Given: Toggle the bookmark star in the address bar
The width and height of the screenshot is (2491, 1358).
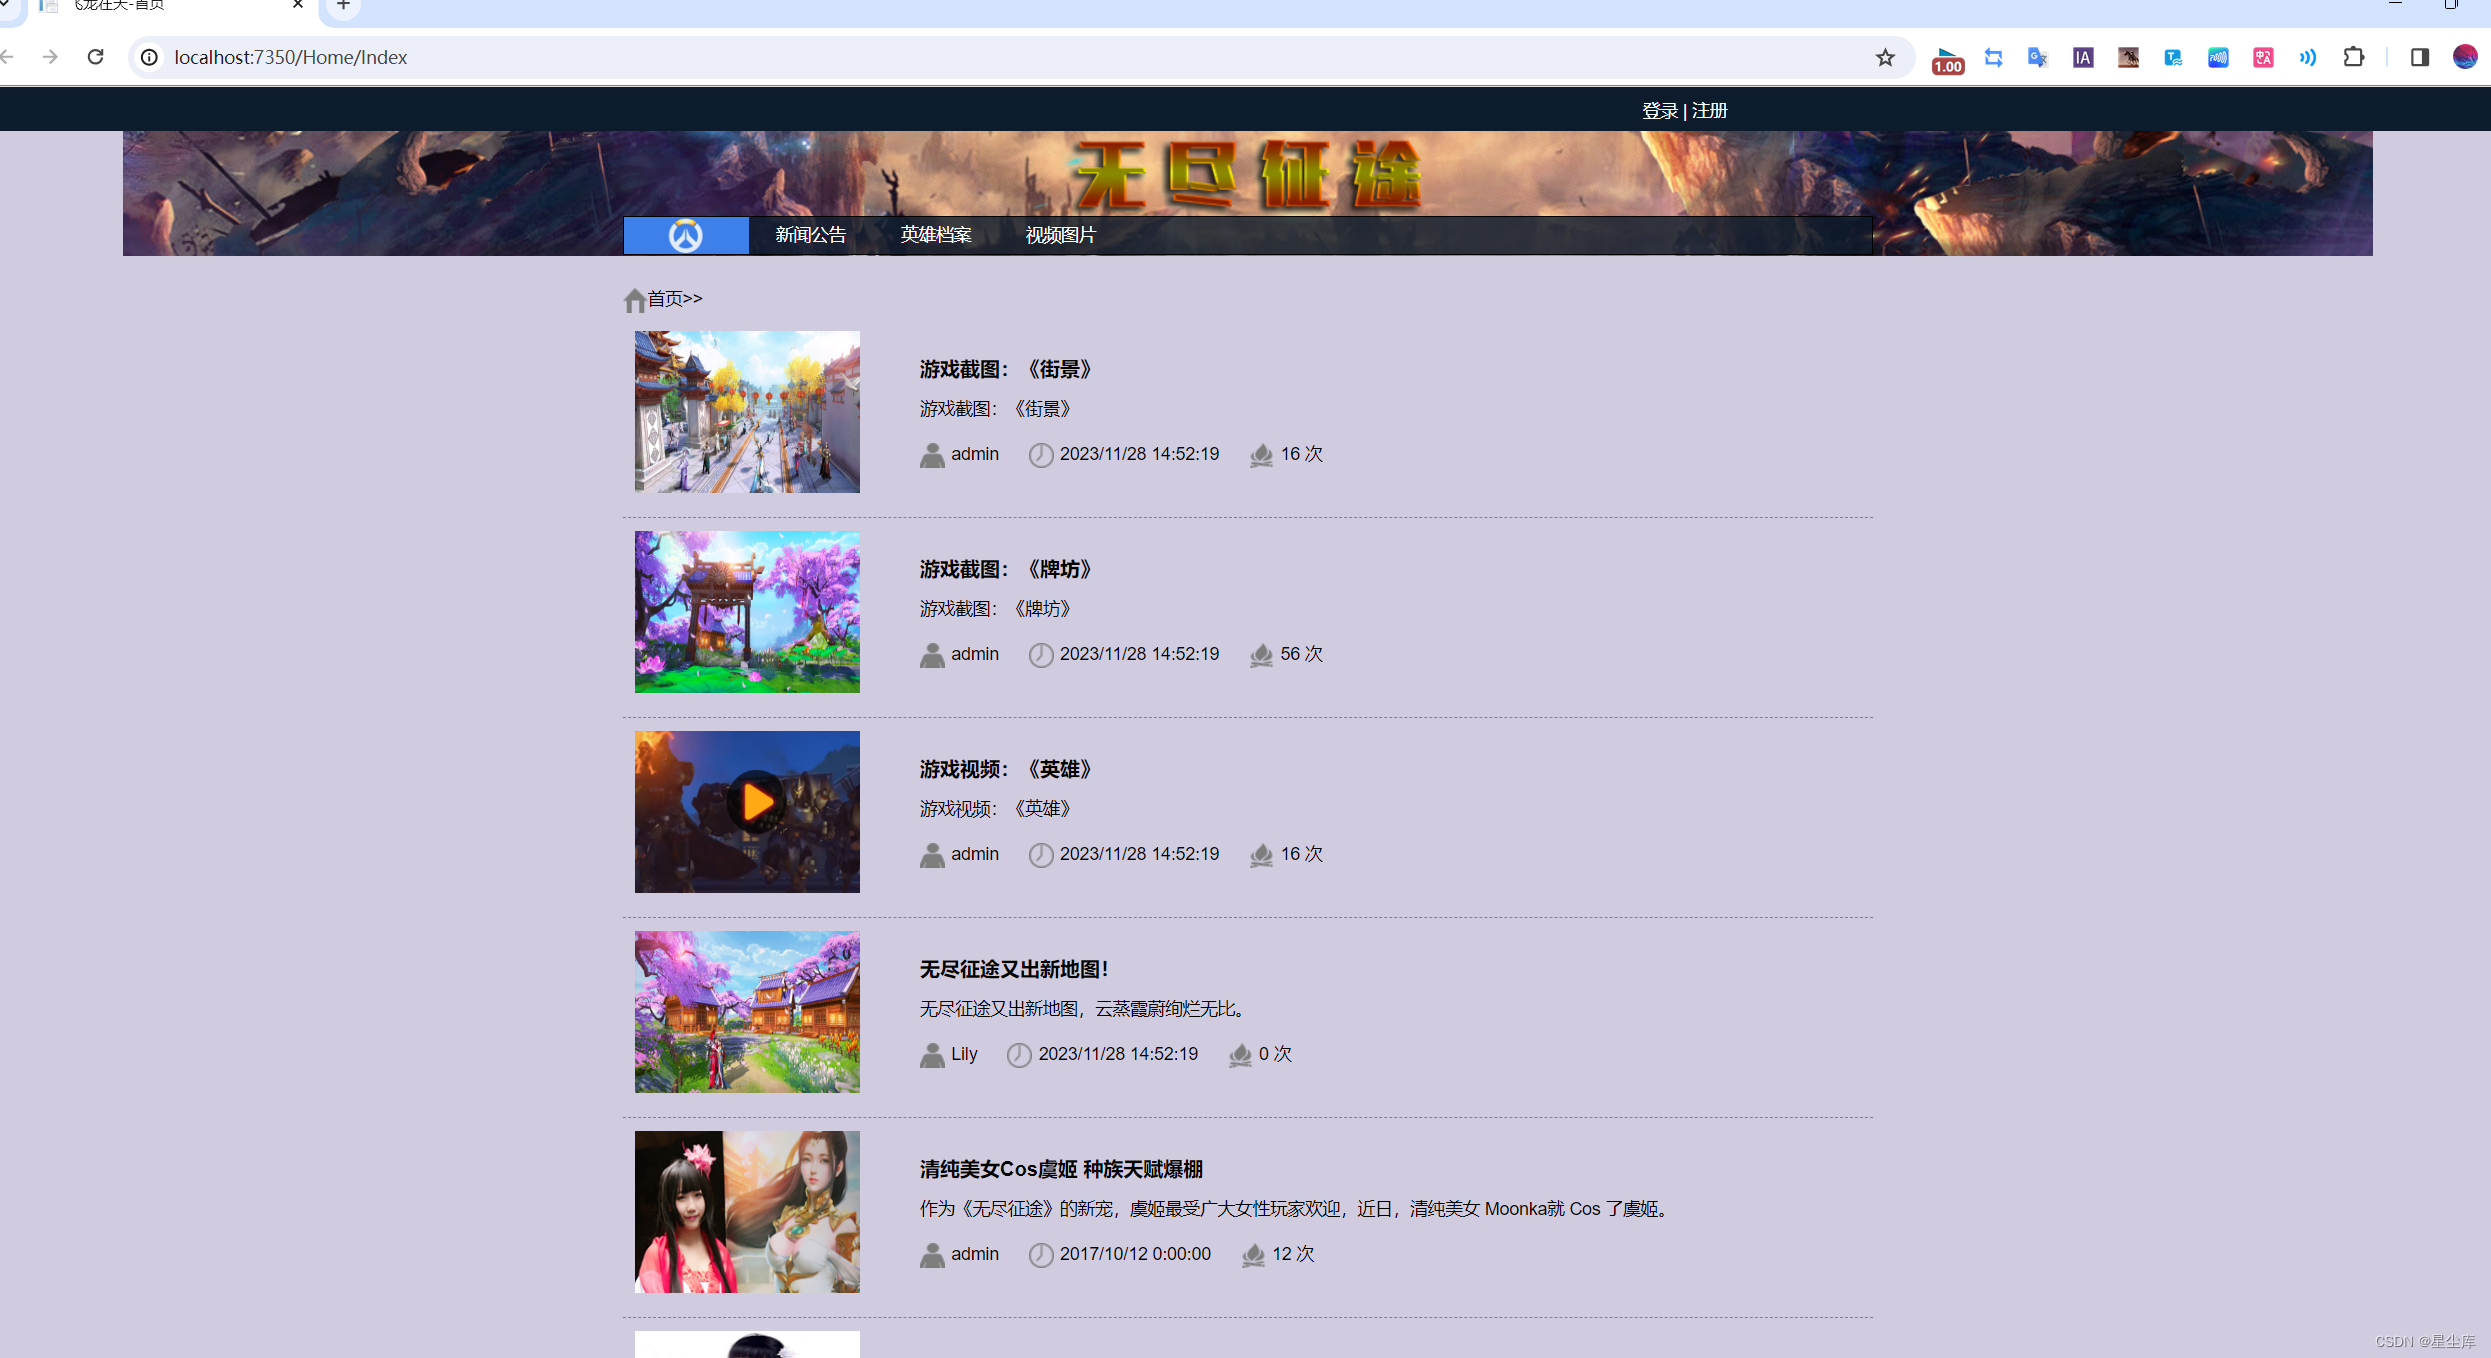Looking at the screenshot, I should click(1884, 57).
